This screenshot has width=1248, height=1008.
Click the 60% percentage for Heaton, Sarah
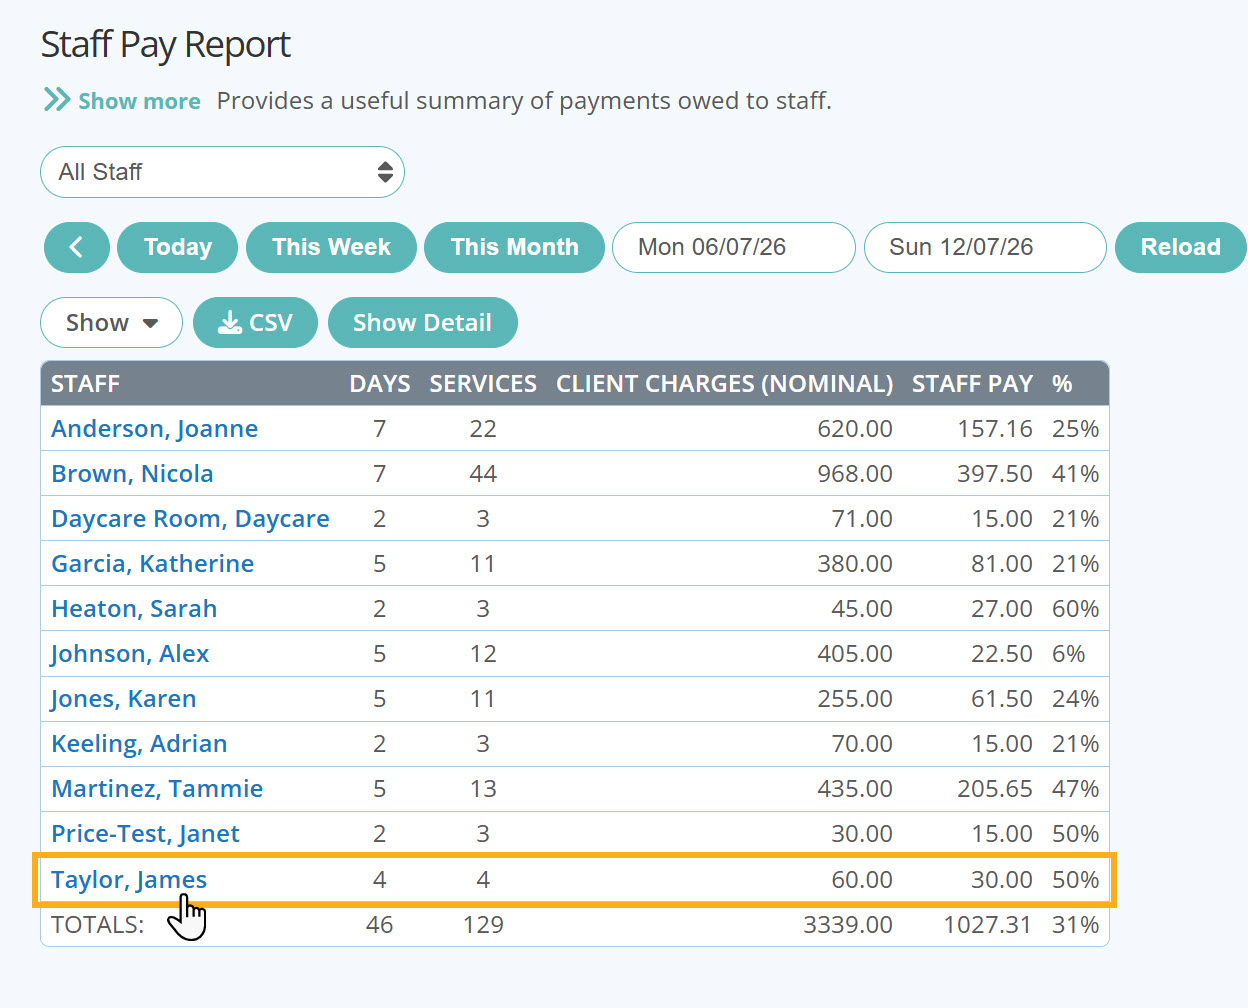point(1075,609)
